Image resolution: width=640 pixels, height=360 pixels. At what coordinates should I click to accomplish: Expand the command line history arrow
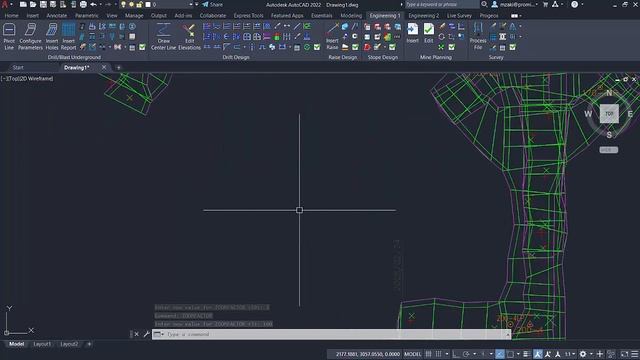tap(508, 334)
